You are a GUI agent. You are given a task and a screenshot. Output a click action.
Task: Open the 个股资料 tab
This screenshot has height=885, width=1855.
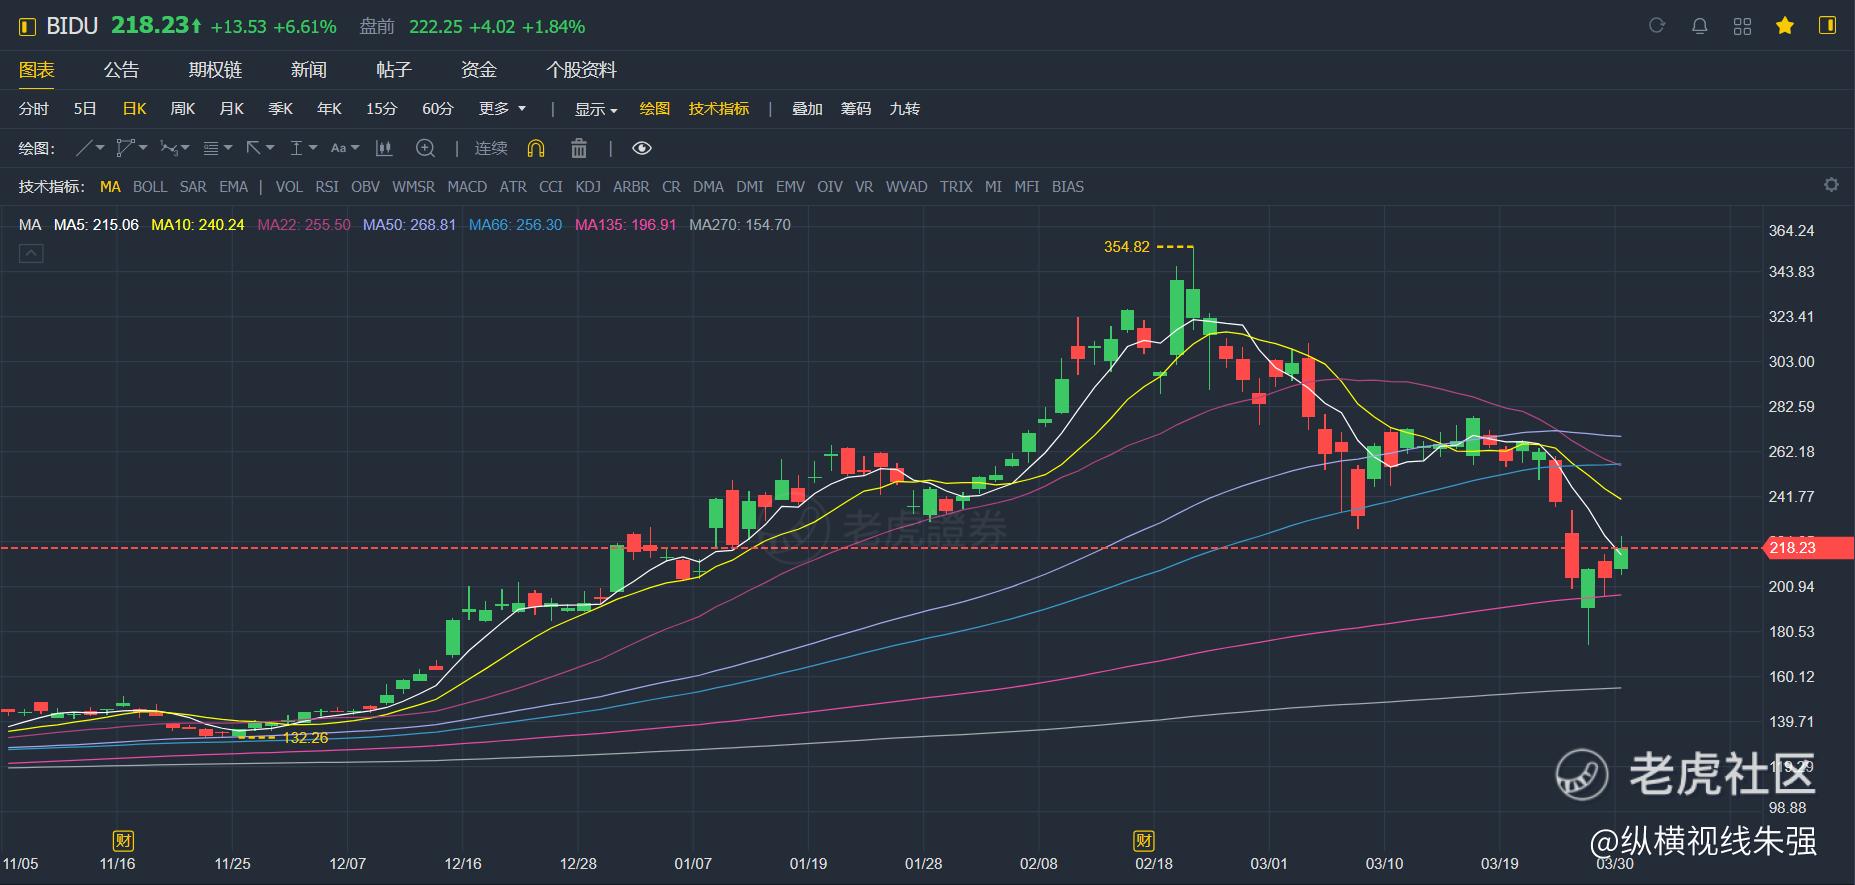coord(581,70)
